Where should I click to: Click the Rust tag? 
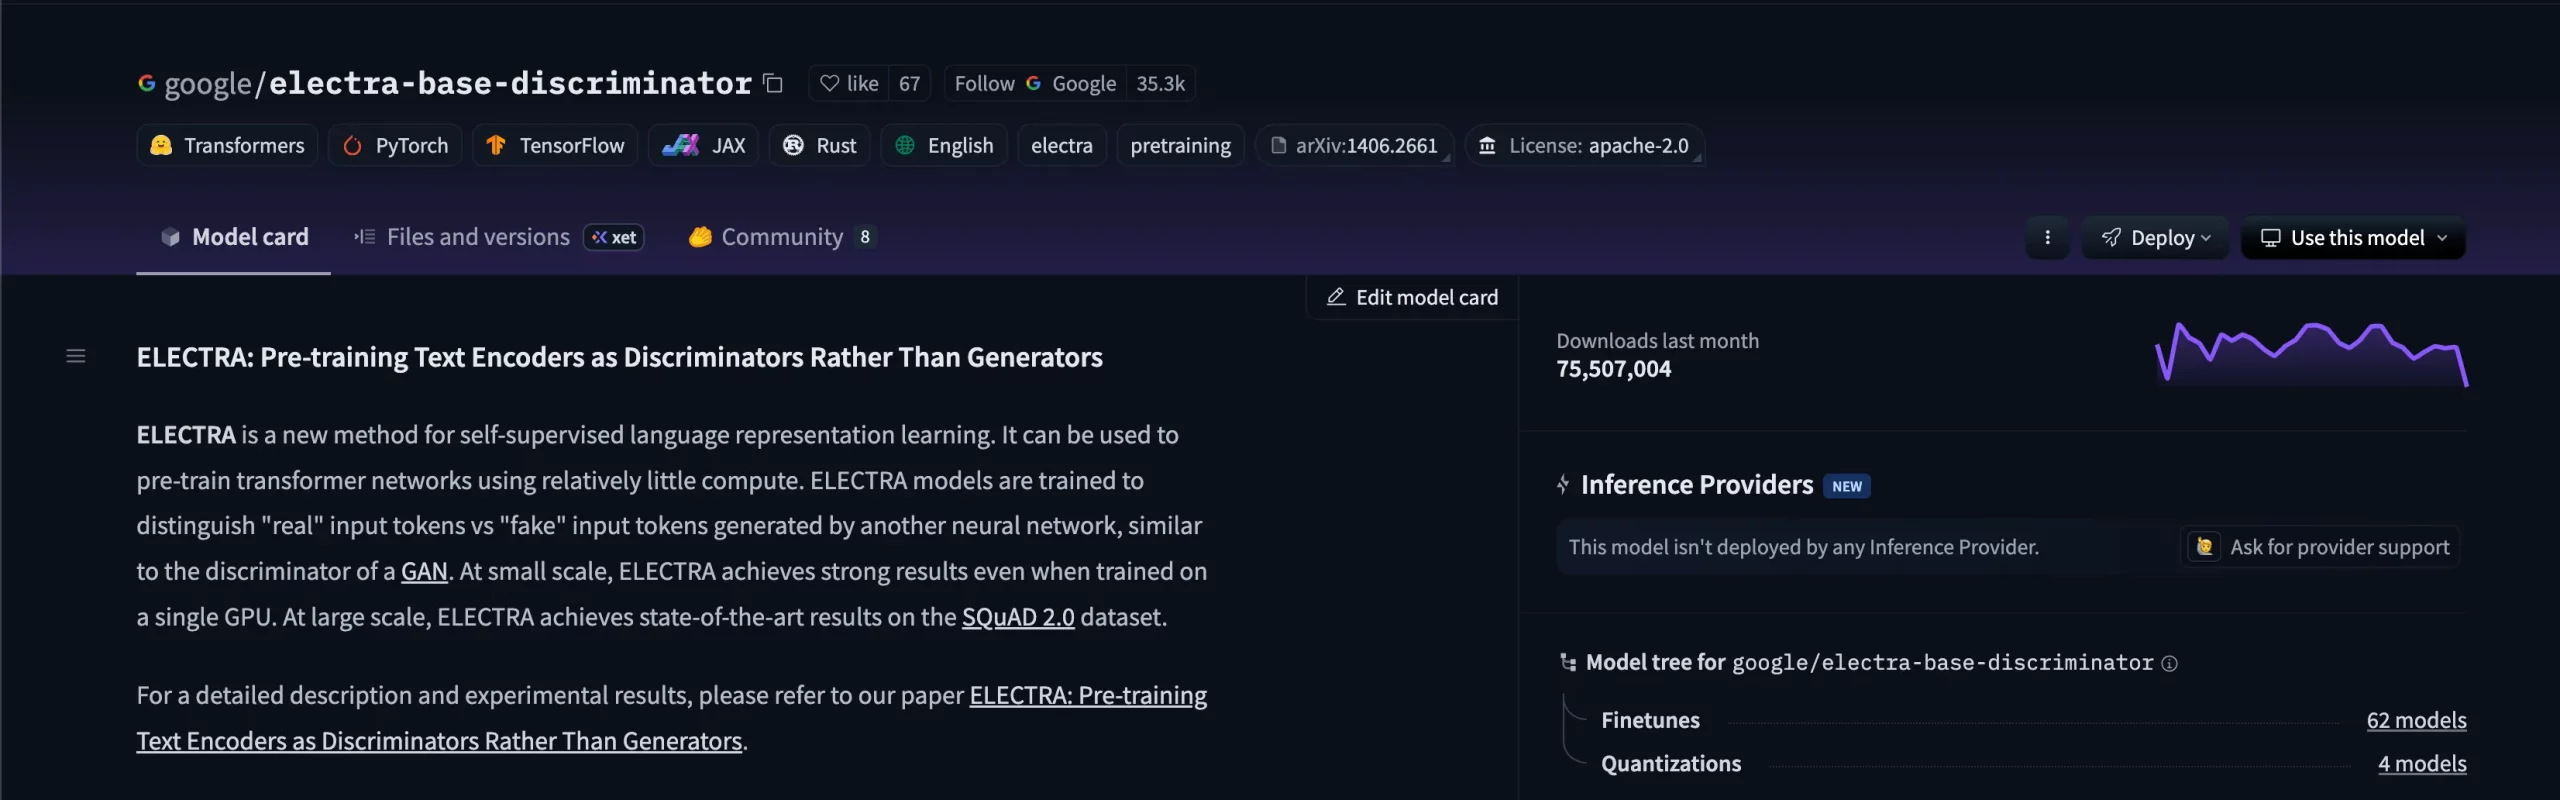tap(820, 146)
